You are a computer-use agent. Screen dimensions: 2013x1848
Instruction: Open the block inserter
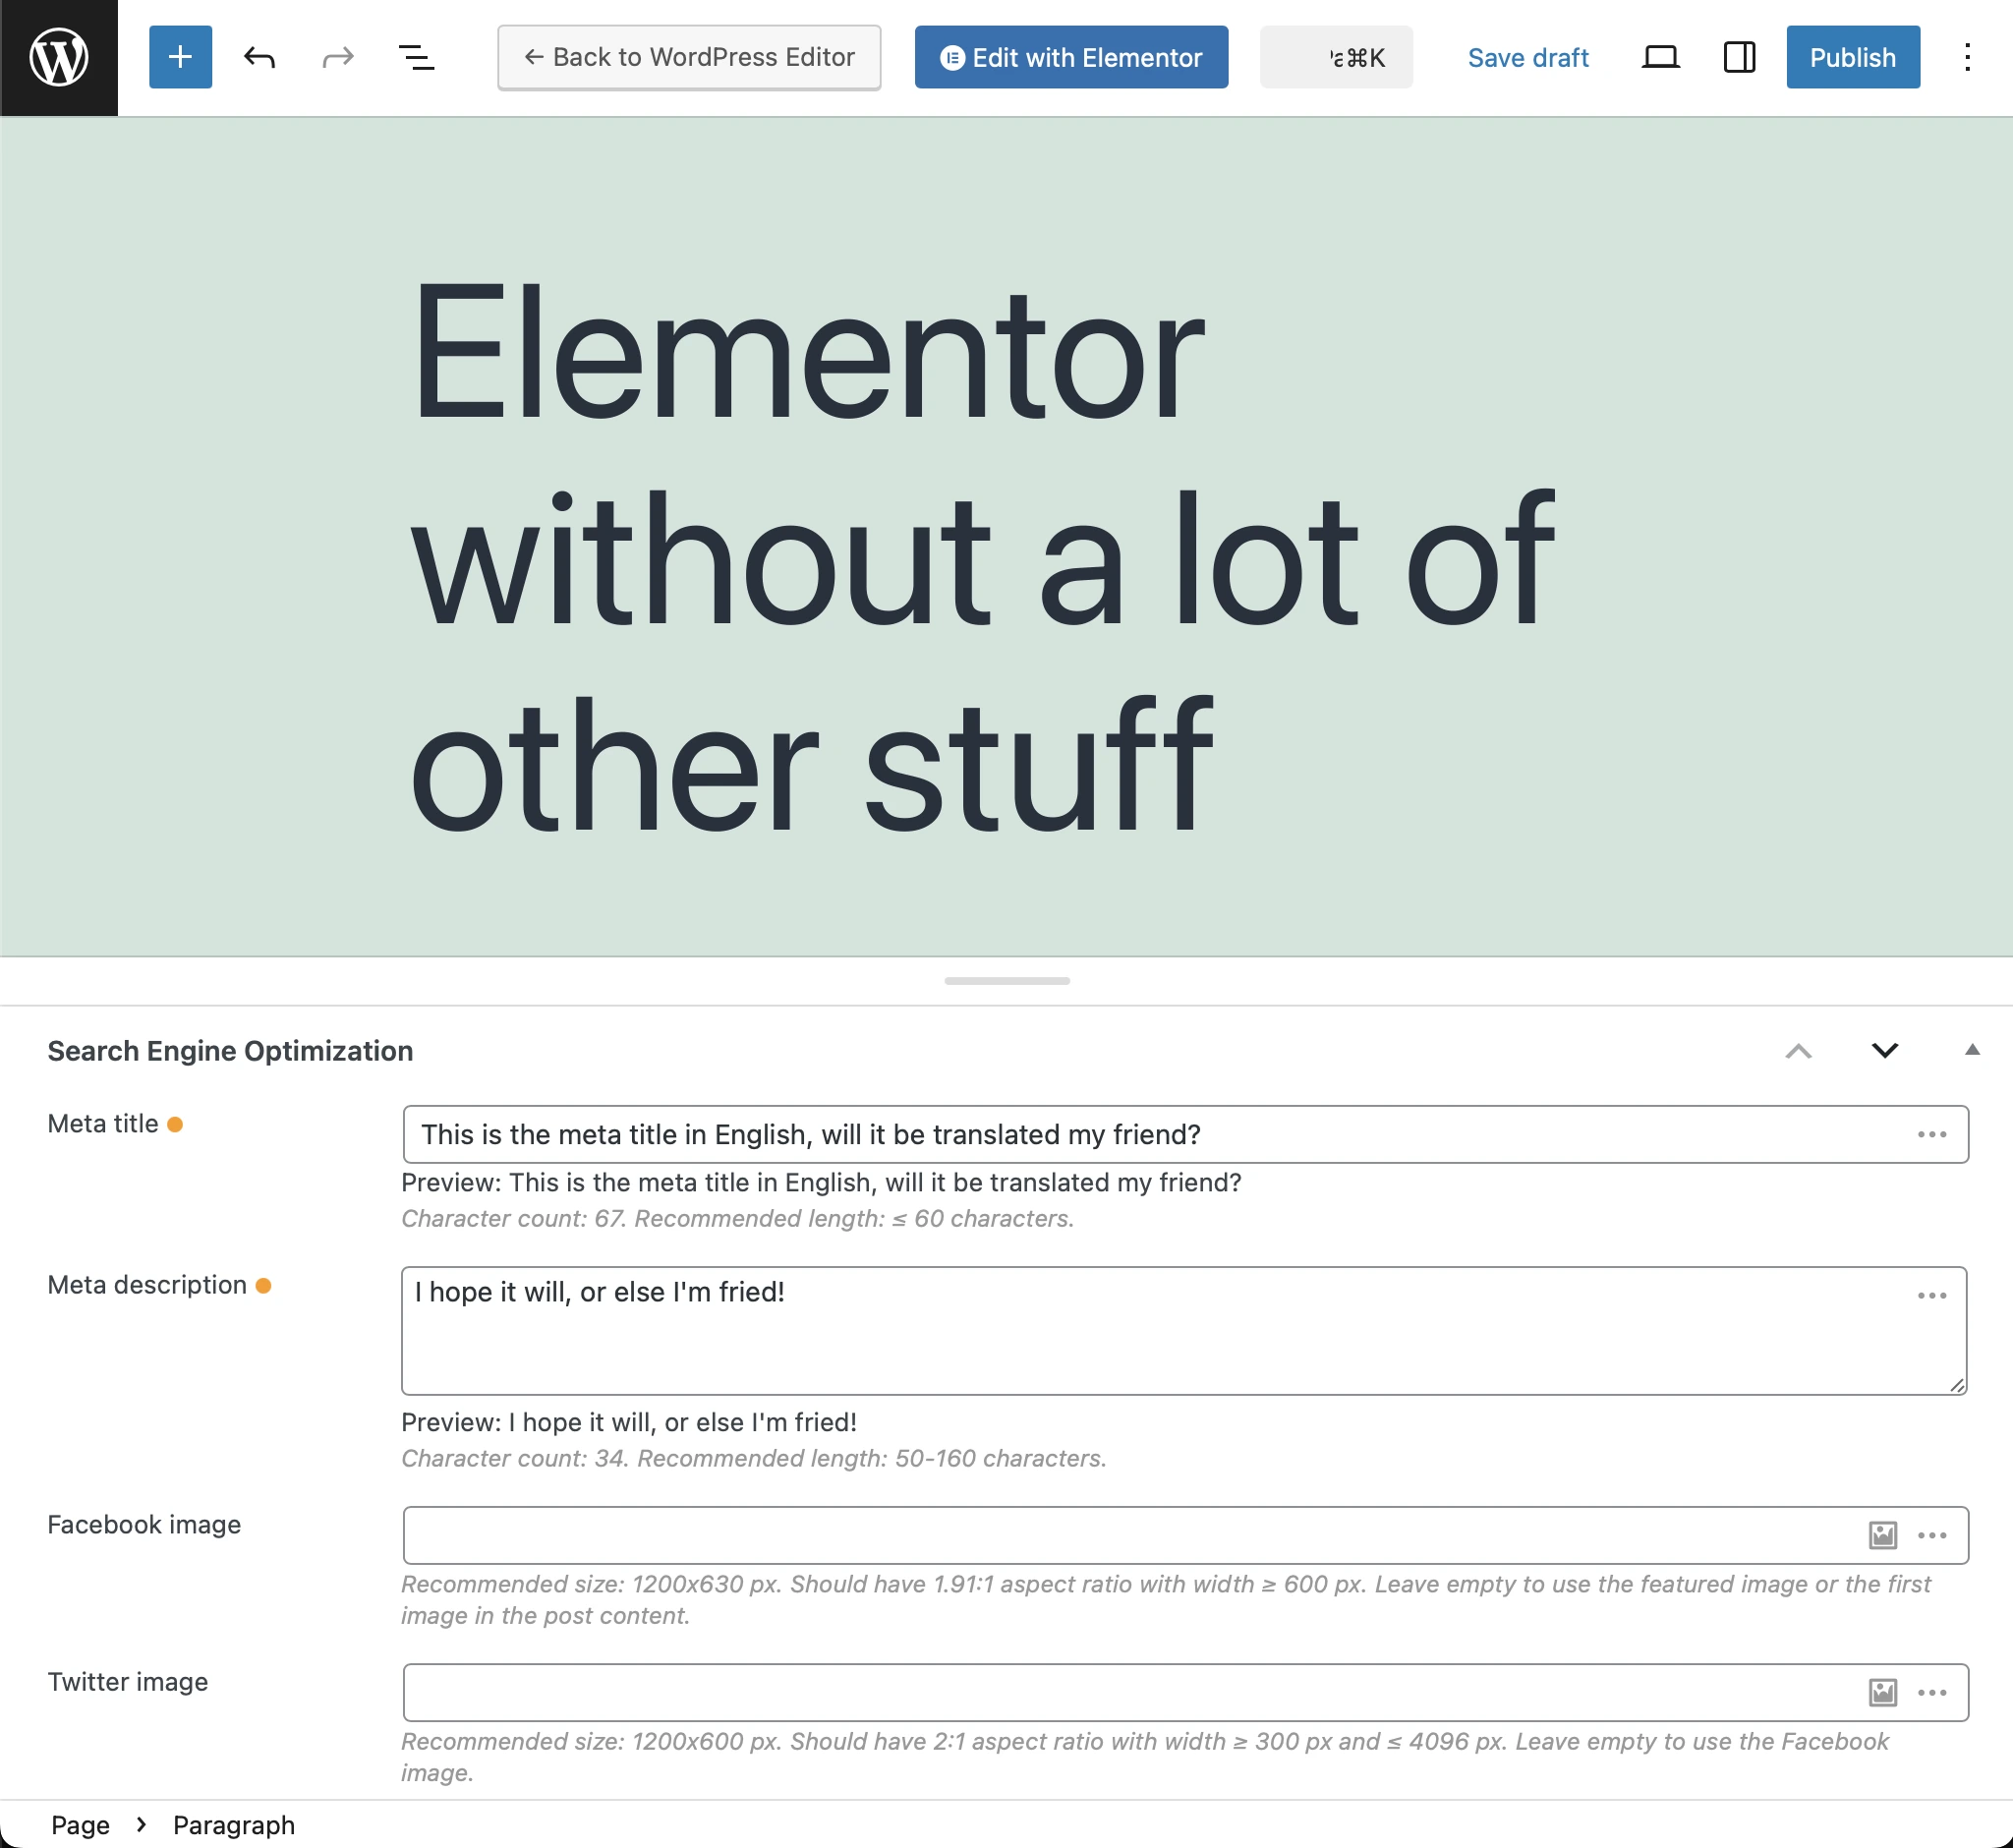click(x=180, y=57)
